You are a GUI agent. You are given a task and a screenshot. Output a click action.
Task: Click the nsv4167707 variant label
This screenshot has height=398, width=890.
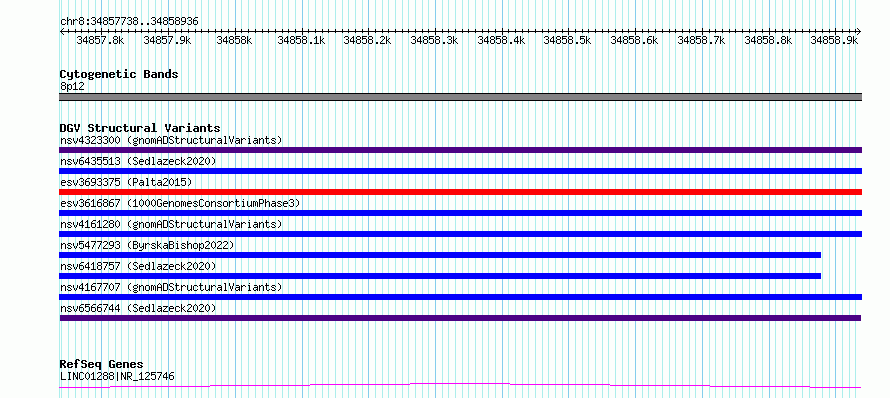171,287
